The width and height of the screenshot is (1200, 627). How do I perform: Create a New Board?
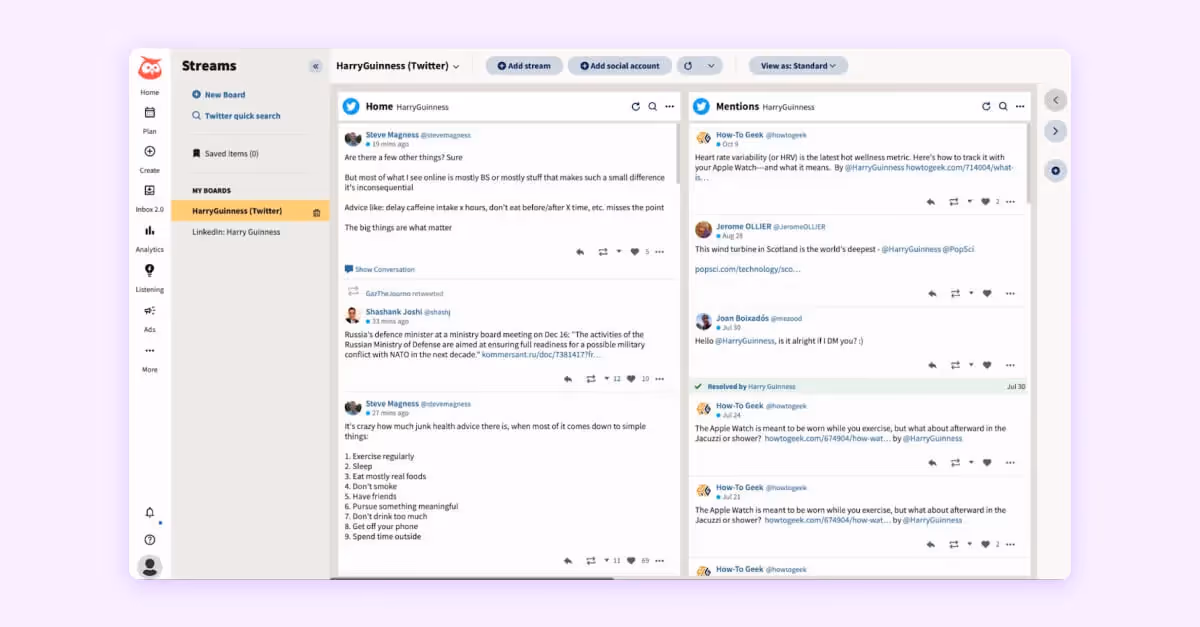point(219,95)
